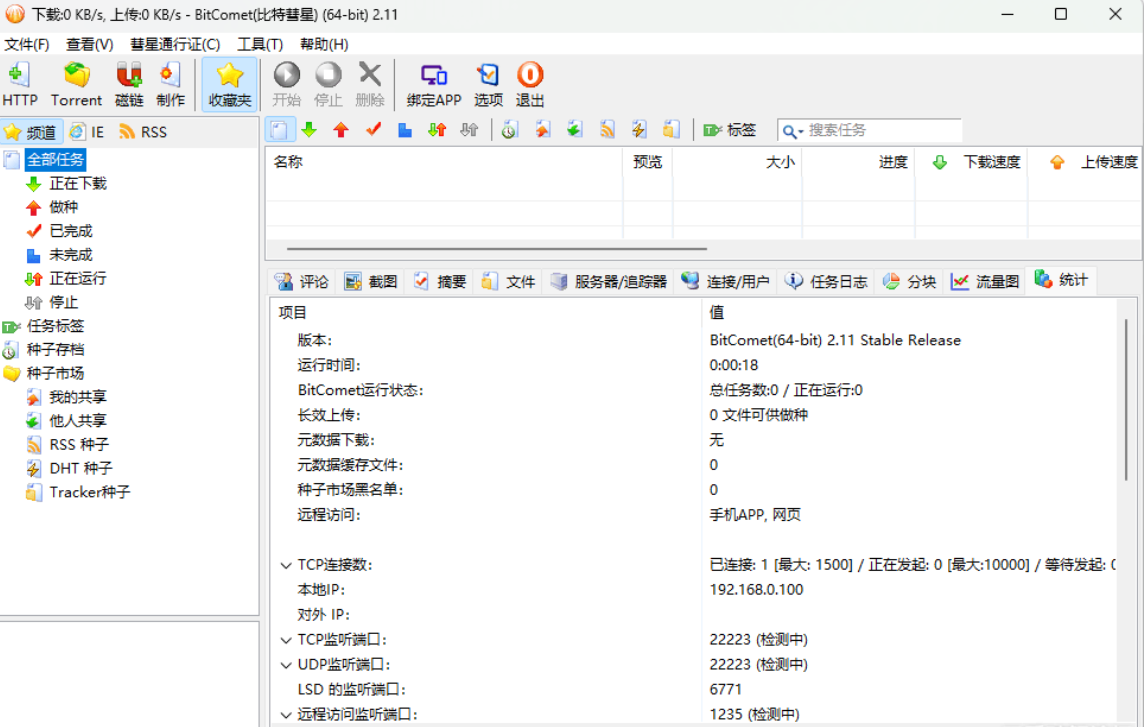Screen dimensions: 1144x727
Task: Select 正在运行 in the sidebar tree
Action: (78, 279)
